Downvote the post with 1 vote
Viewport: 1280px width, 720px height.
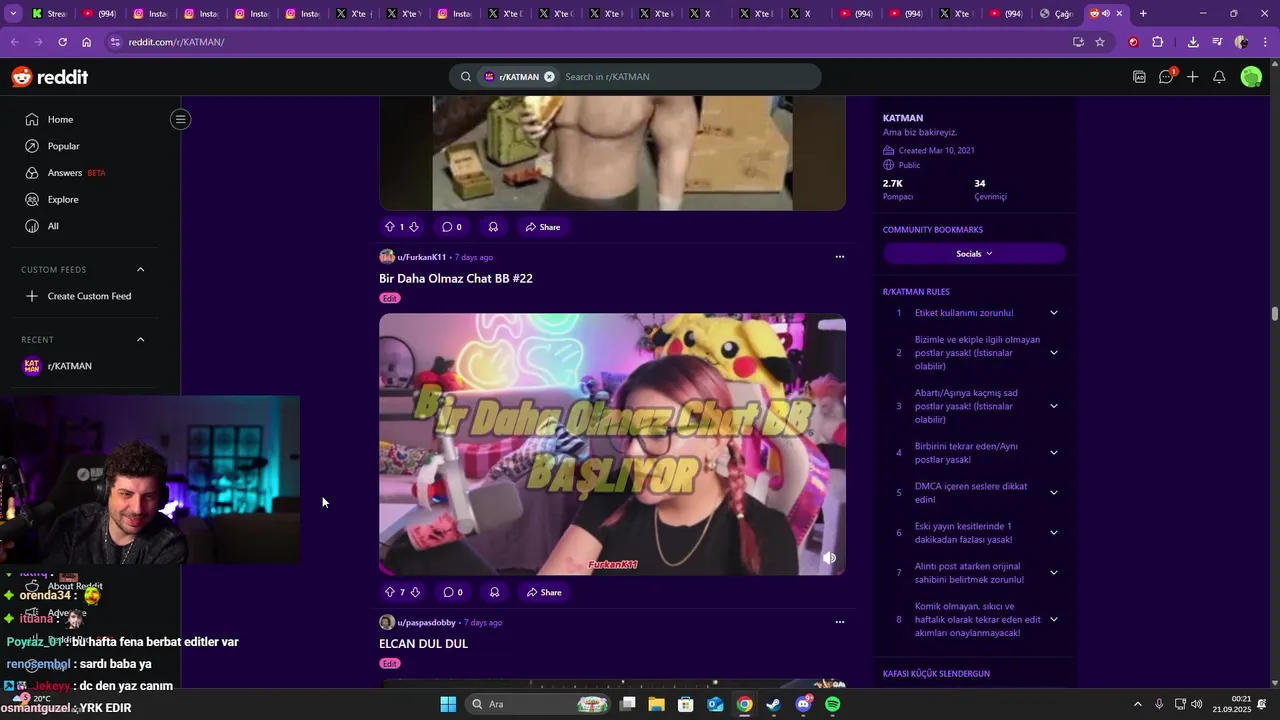(x=414, y=227)
